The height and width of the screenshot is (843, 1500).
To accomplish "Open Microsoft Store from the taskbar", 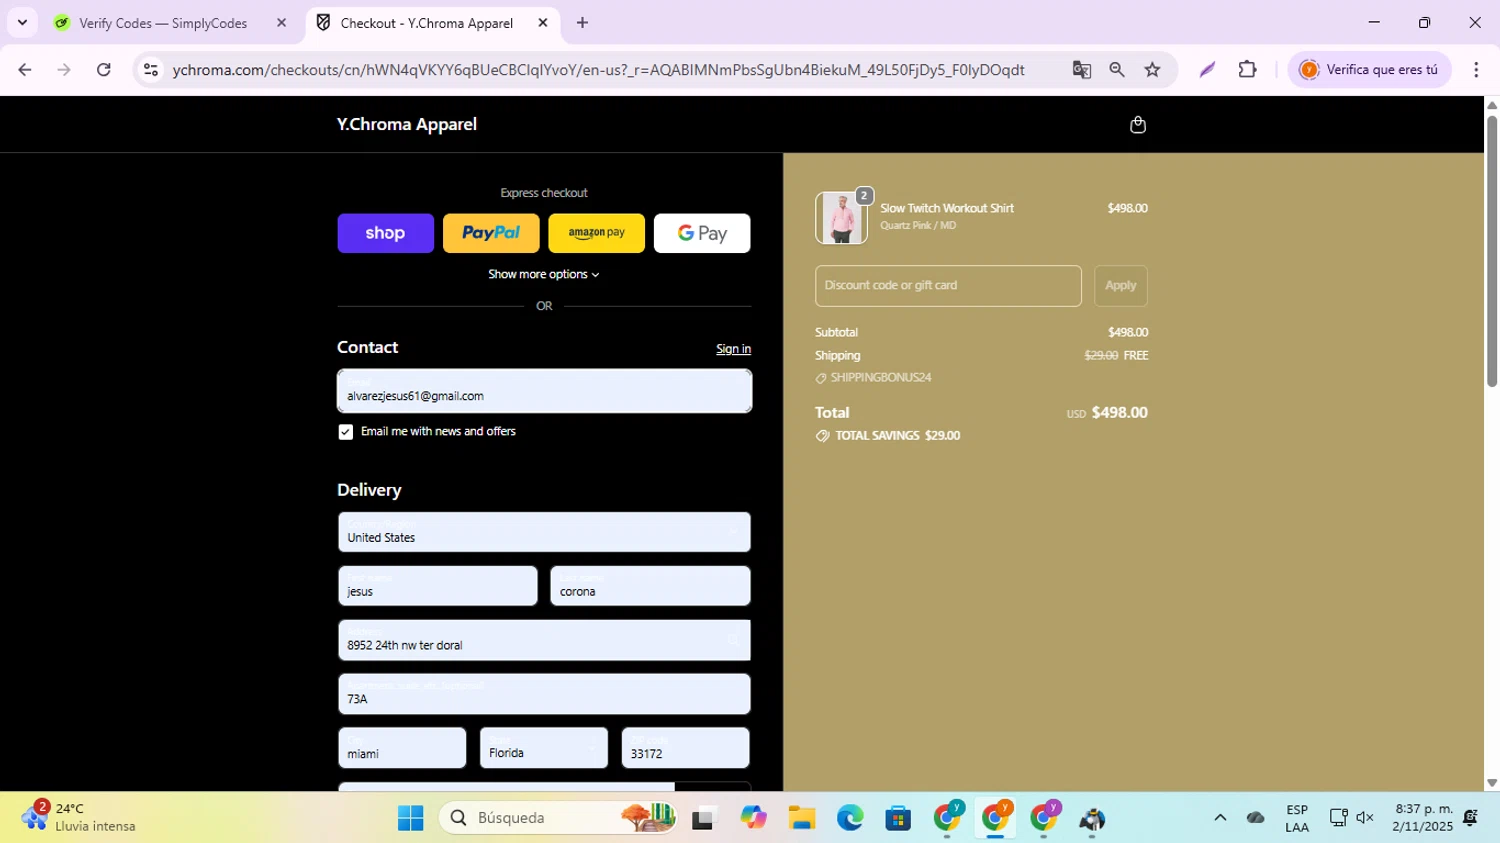I will pos(898,818).
